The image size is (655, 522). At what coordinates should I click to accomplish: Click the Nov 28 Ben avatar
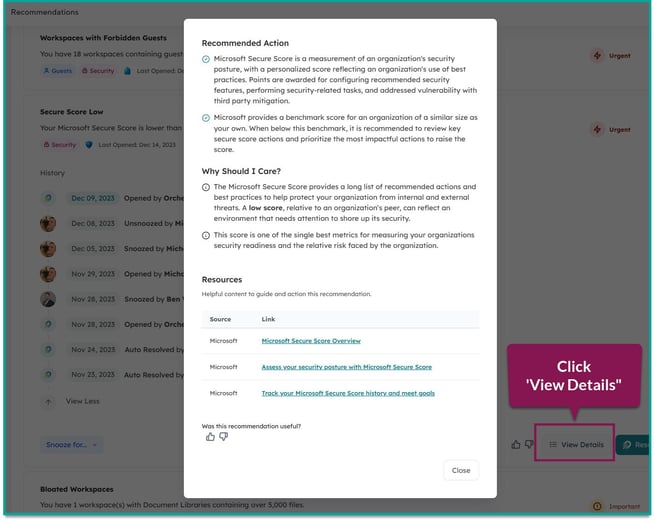(48, 299)
